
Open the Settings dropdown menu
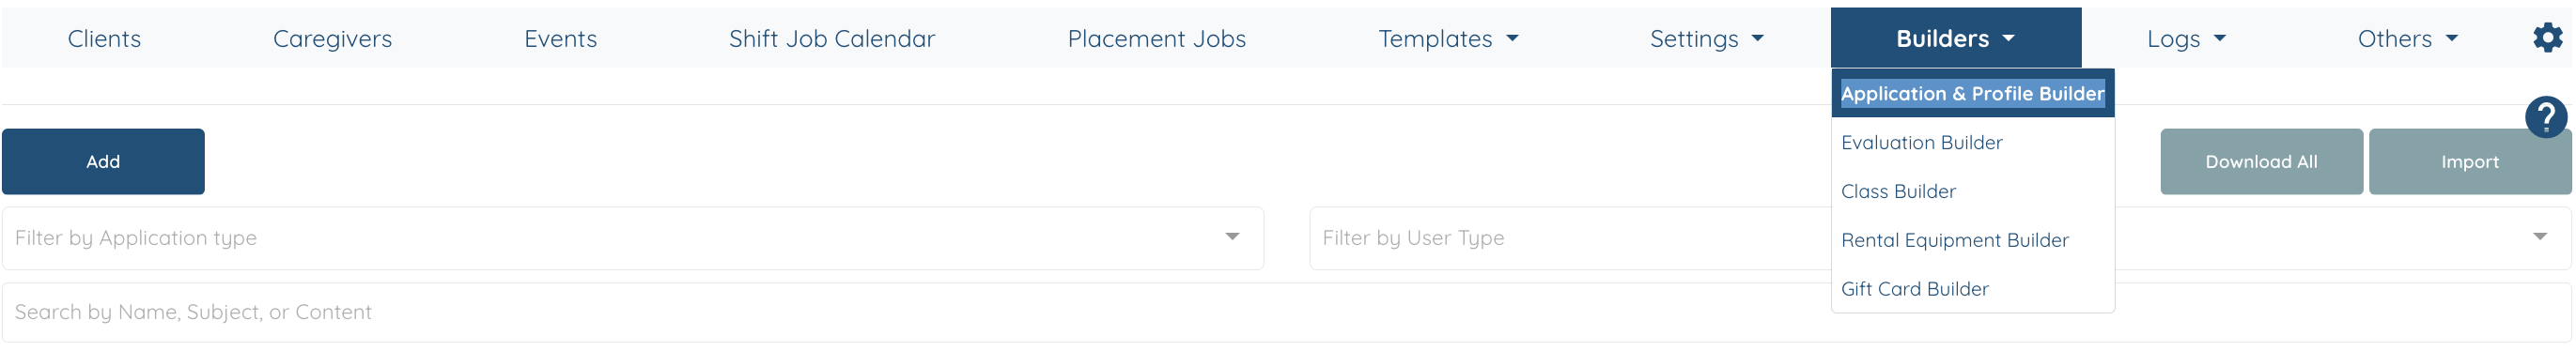[x=1706, y=38]
